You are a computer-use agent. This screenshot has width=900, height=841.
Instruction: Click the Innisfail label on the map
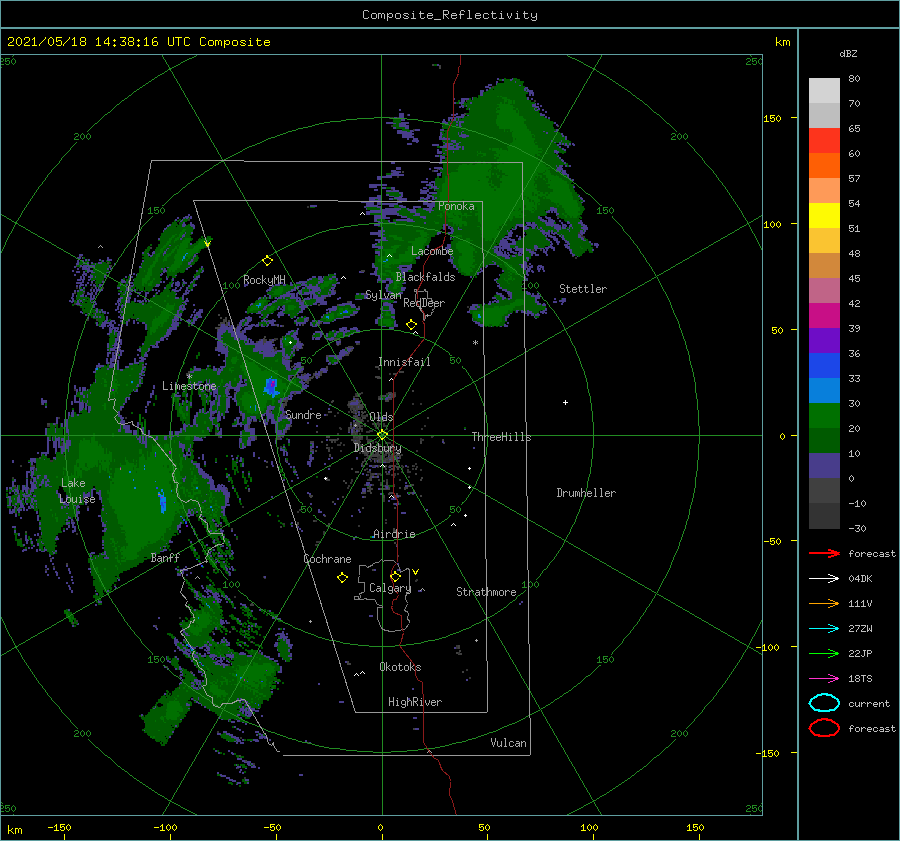(404, 362)
